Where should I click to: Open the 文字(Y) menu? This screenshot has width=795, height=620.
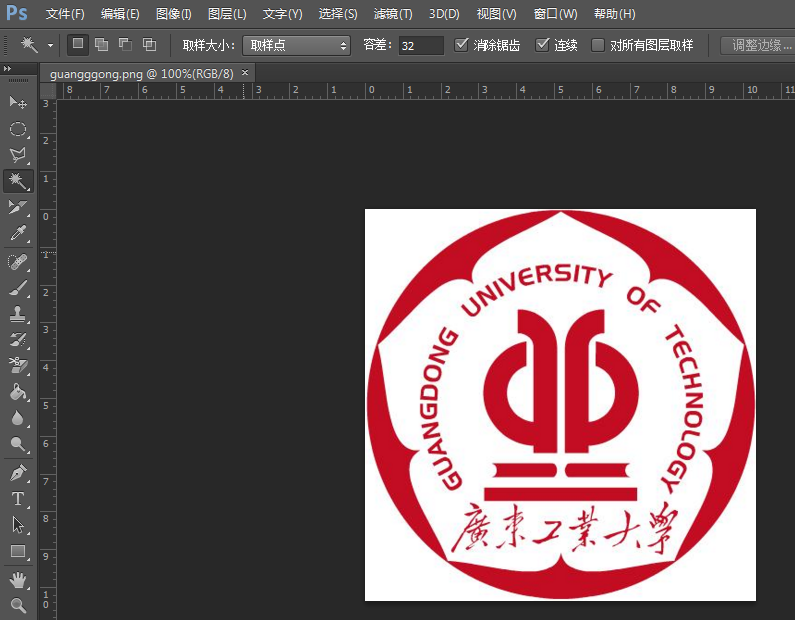click(282, 14)
